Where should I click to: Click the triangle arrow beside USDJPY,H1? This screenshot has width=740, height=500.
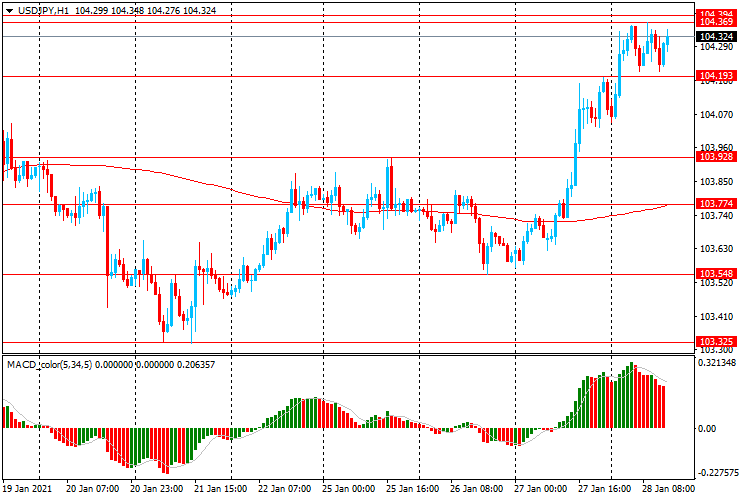click(x=9, y=10)
